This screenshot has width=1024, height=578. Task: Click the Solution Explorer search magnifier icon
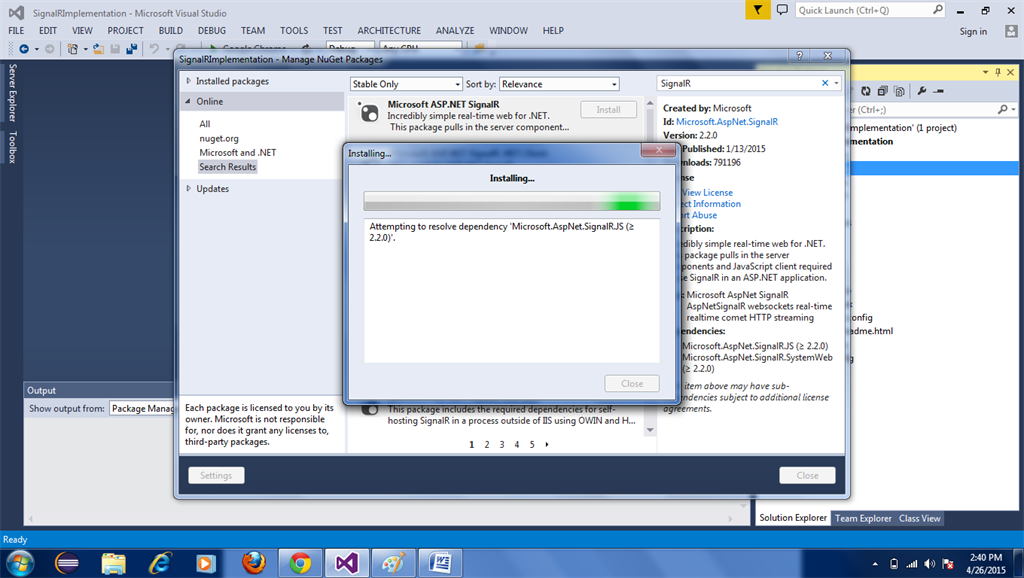point(1002,110)
